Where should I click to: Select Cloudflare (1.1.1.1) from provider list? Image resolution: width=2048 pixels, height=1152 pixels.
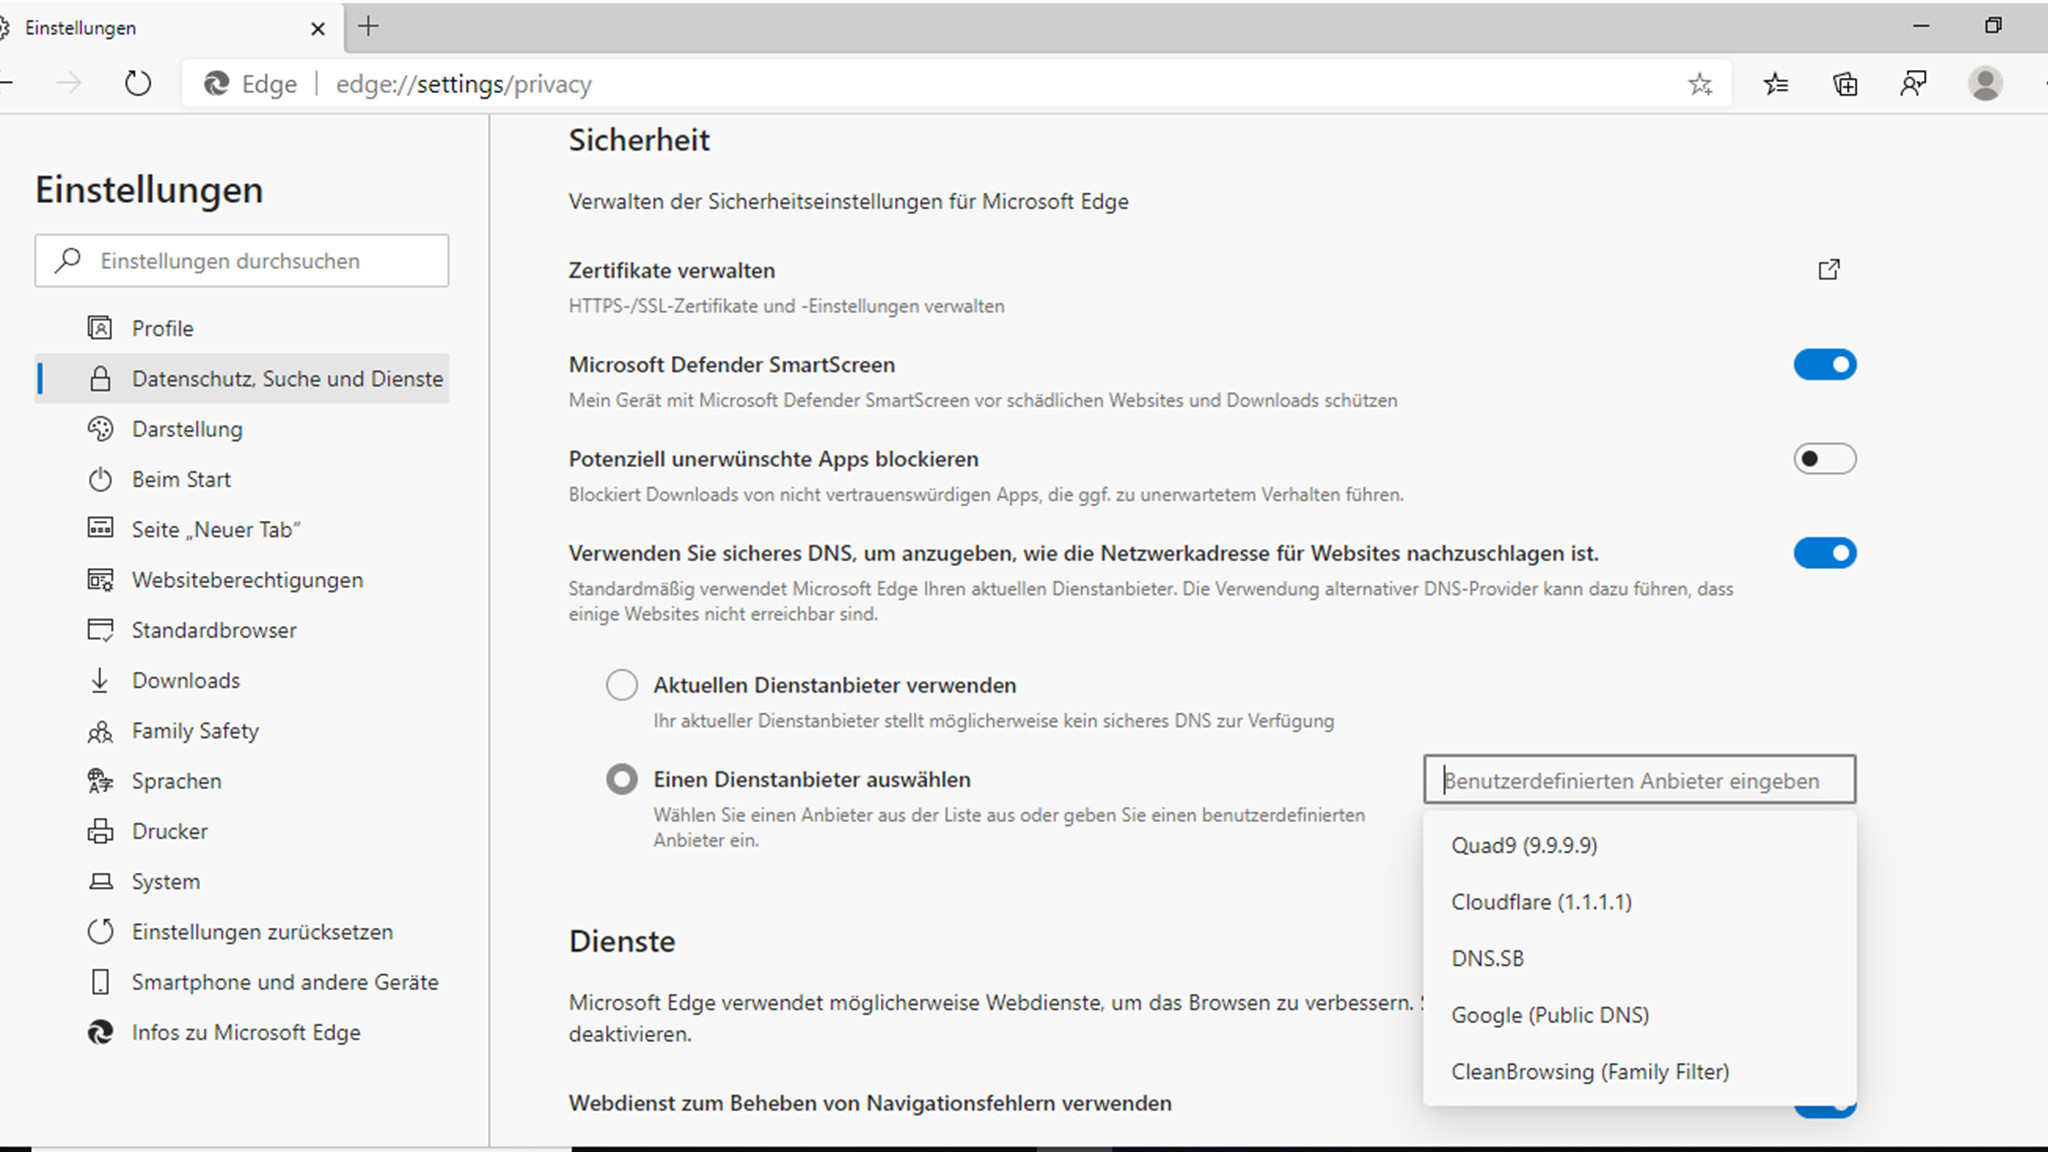(x=1542, y=902)
